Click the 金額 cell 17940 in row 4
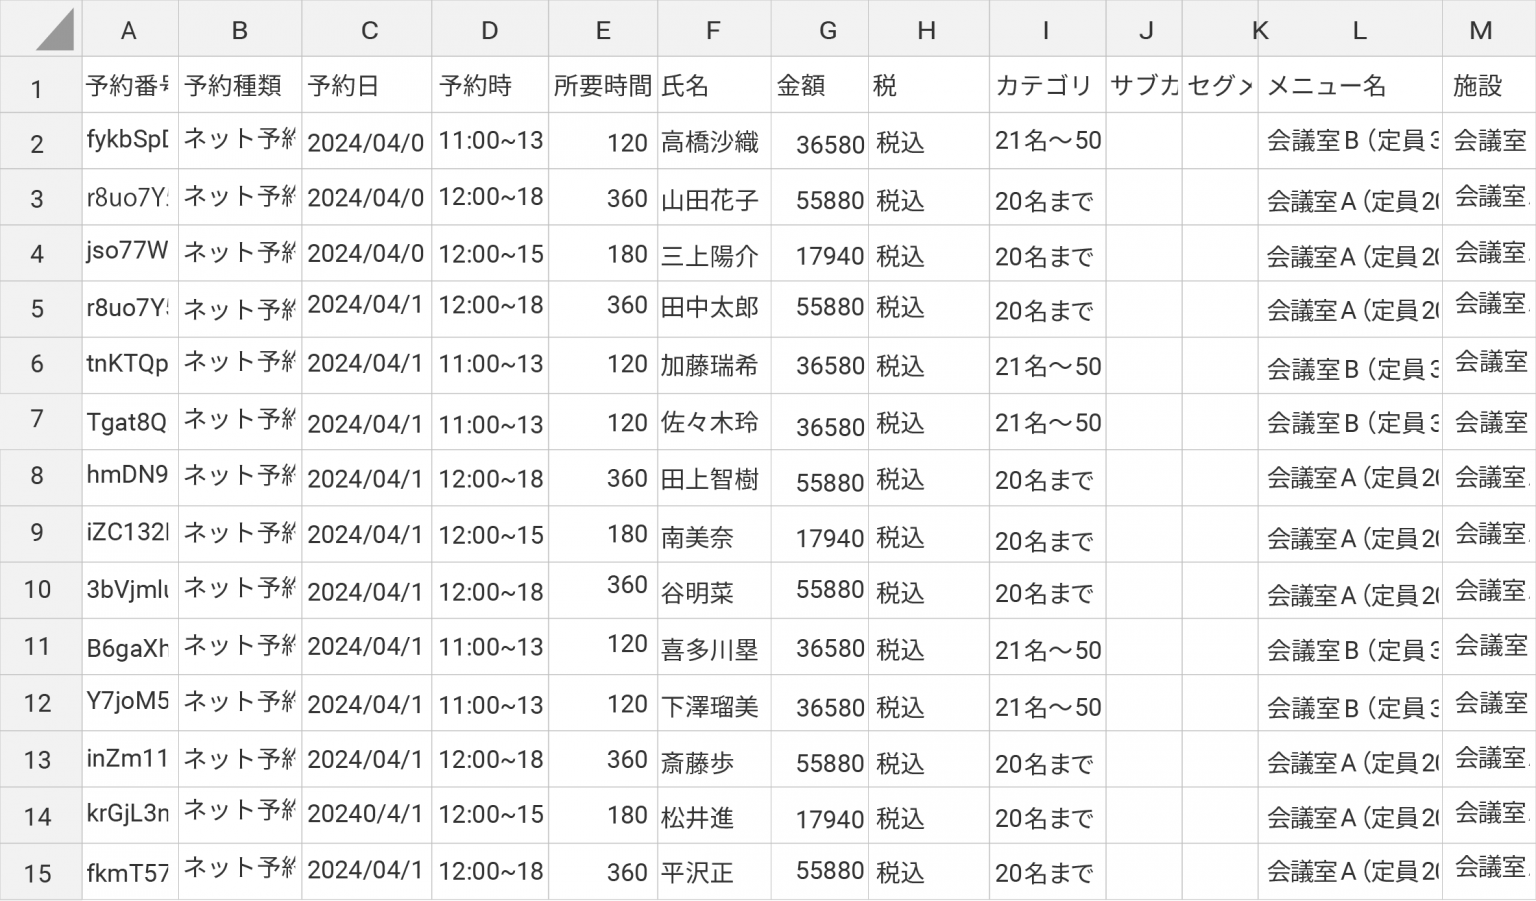This screenshot has width=1536, height=901. point(821,254)
